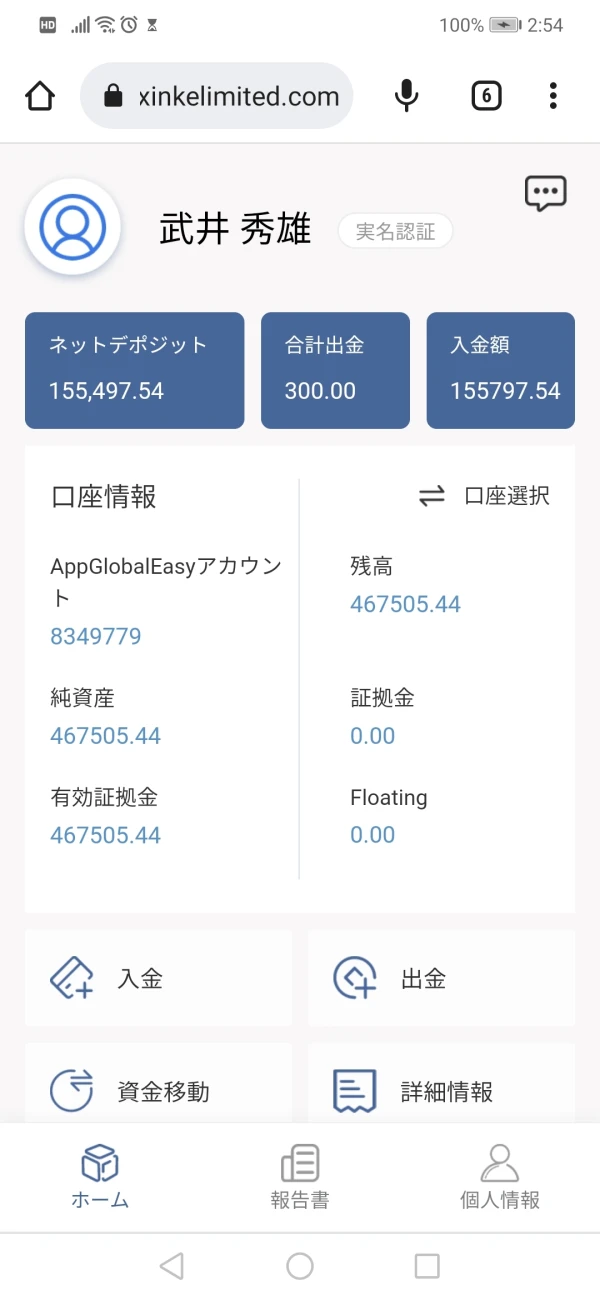Switch to the 個人情報 tab
The image size is (600, 1300).
(x=500, y=1177)
